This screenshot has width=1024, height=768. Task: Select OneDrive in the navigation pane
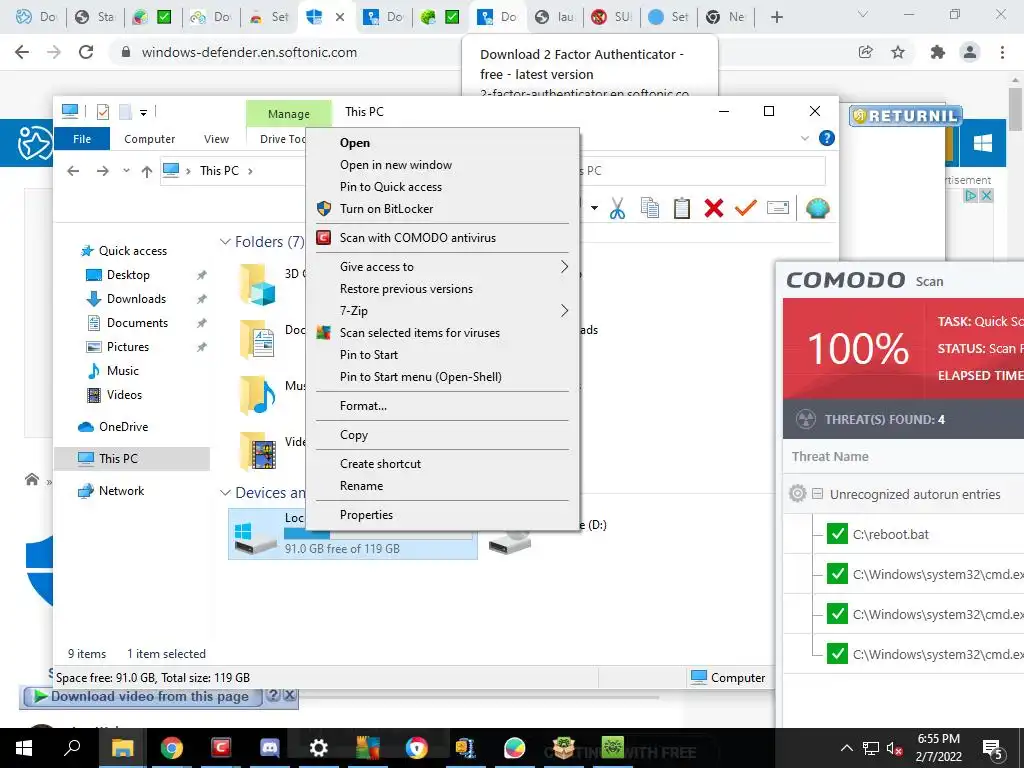coord(123,426)
